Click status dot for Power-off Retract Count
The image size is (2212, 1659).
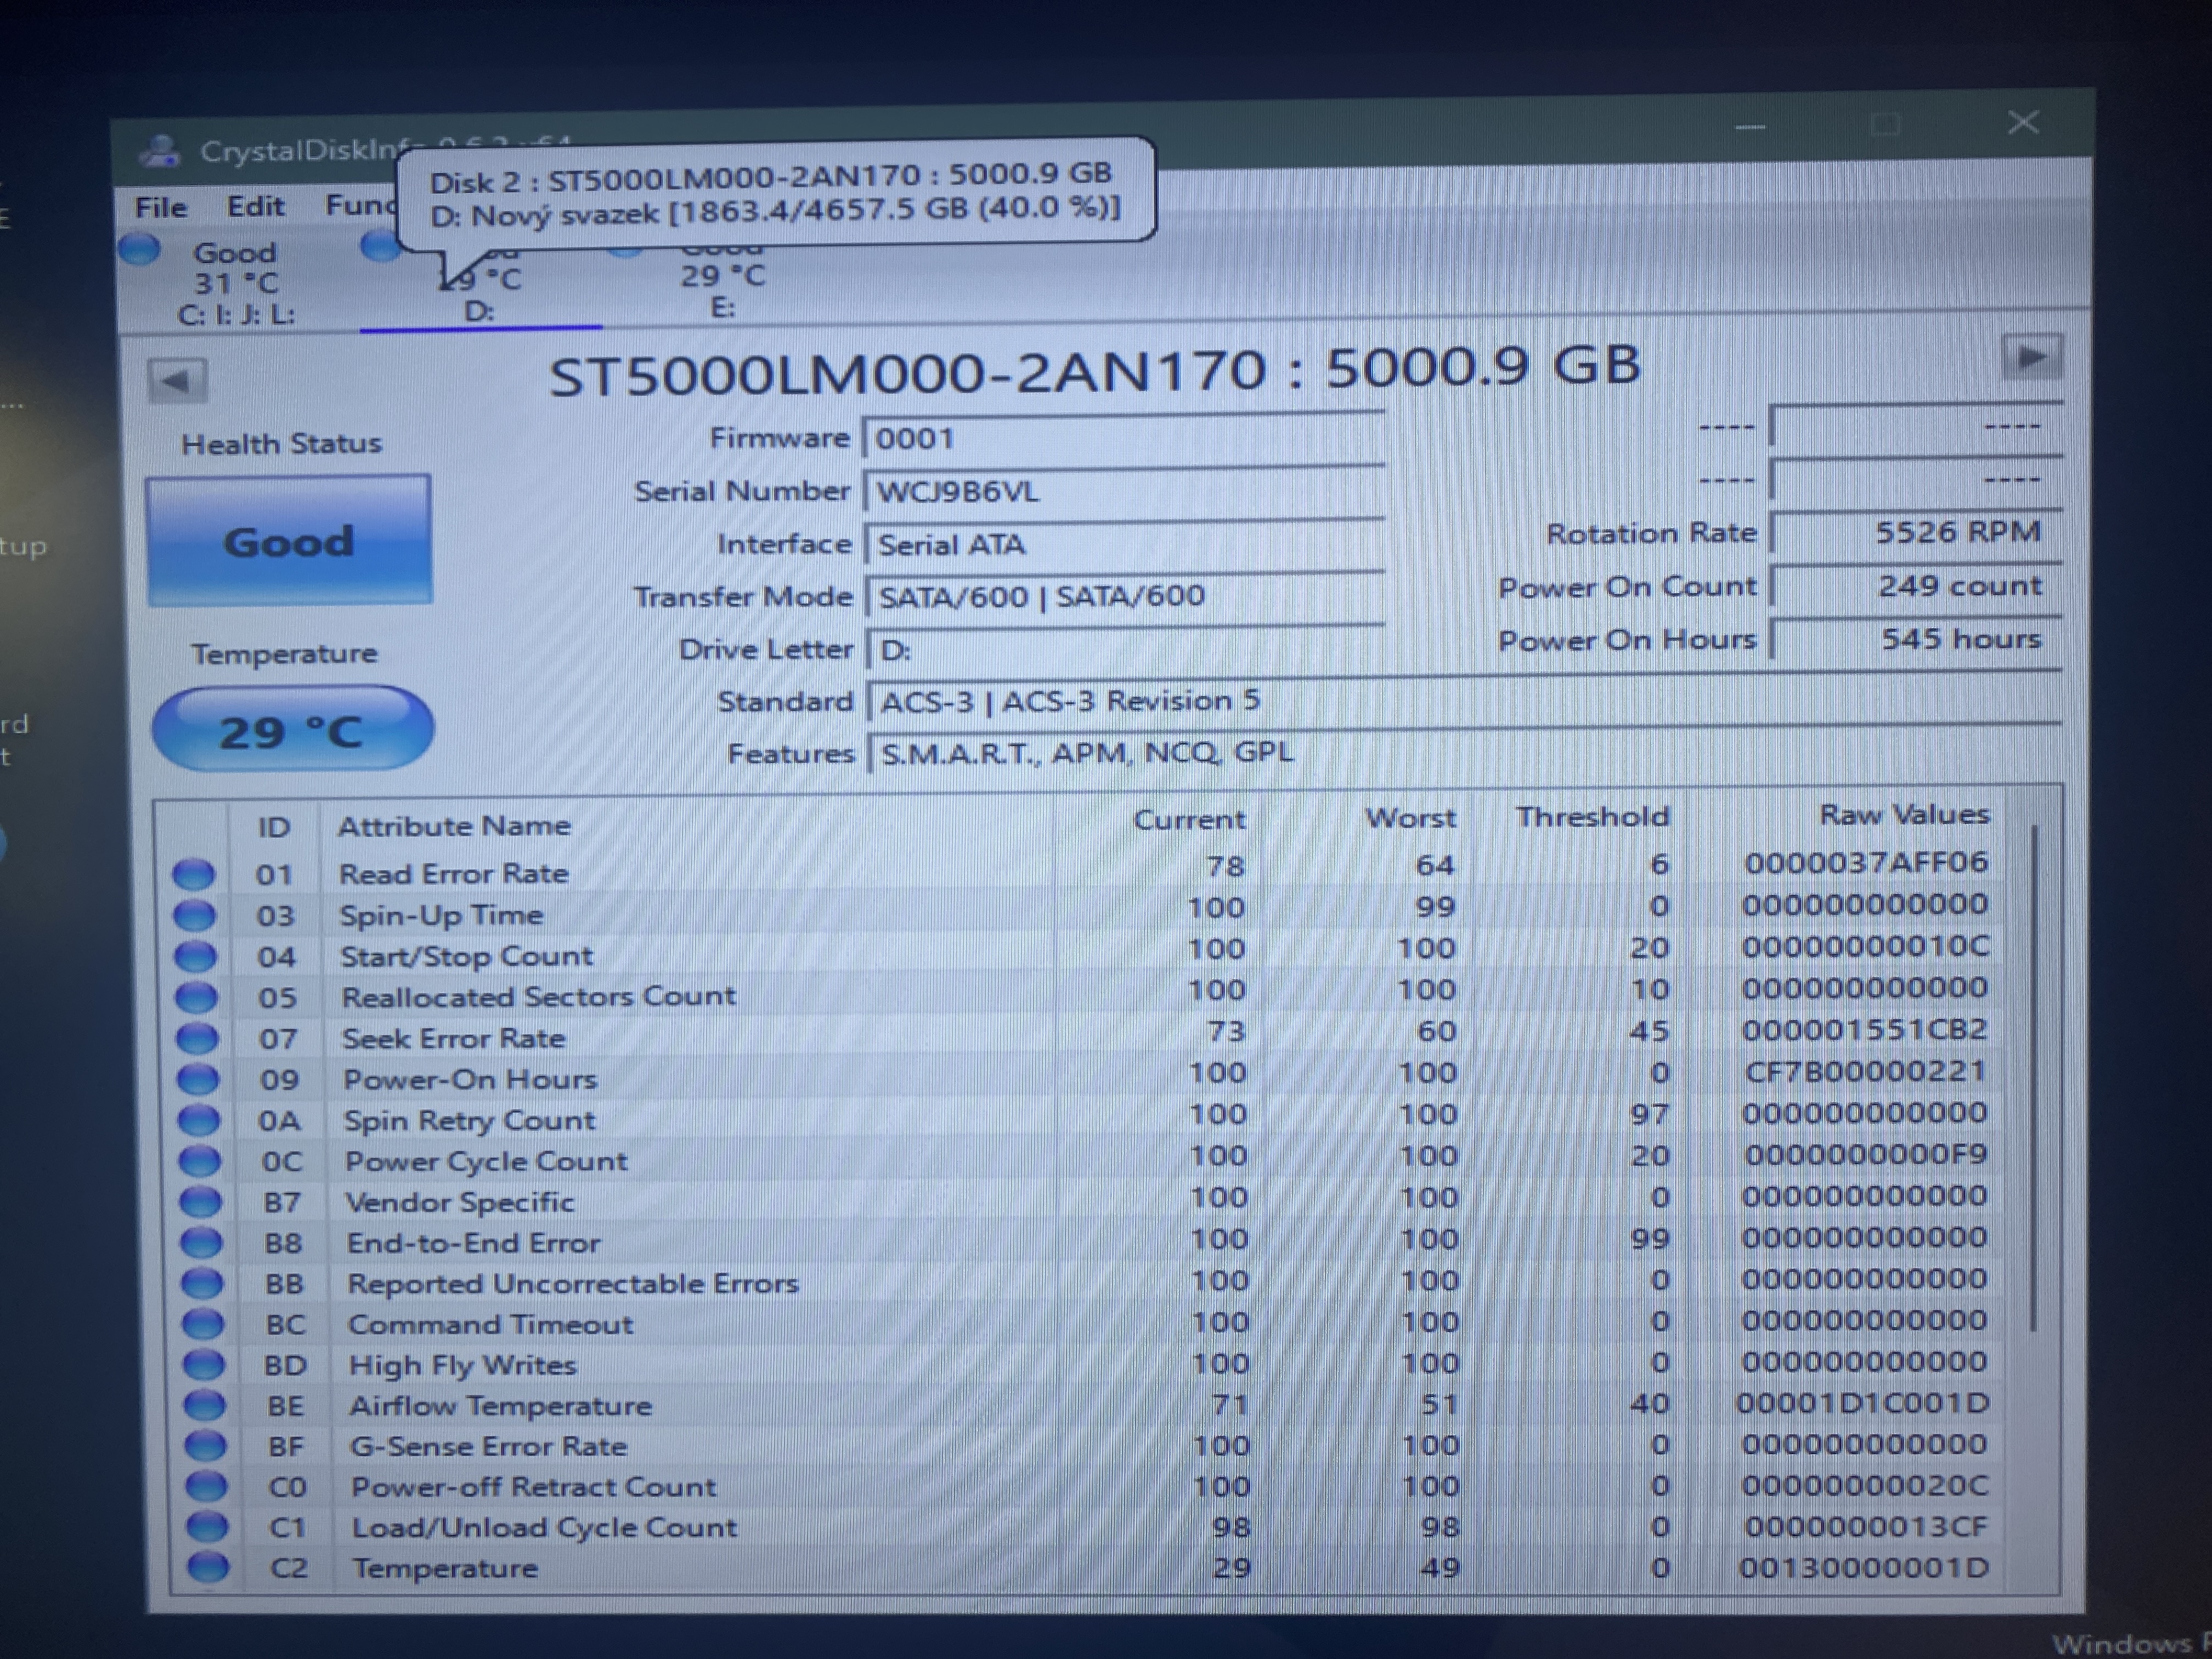[x=207, y=1487]
